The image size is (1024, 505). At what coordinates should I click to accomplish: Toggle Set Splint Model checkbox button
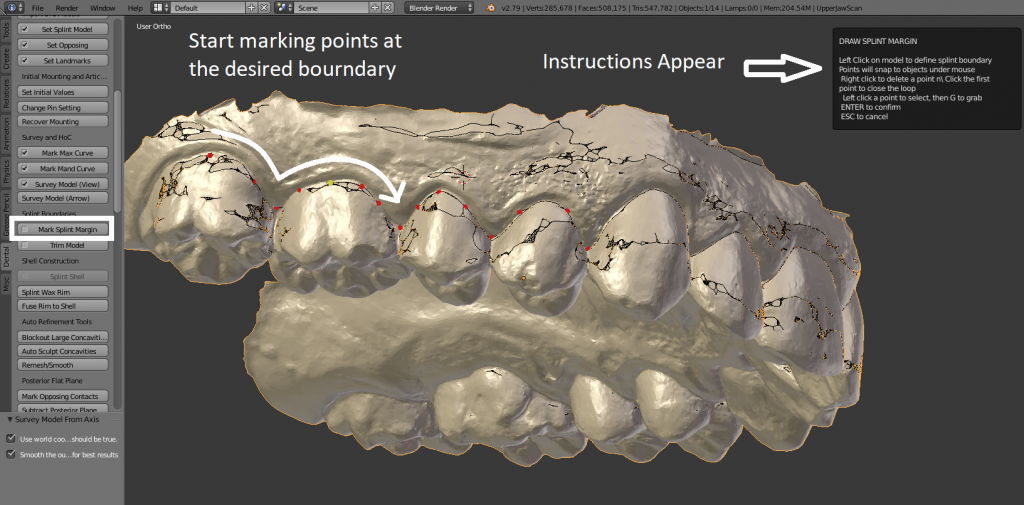point(63,29)
